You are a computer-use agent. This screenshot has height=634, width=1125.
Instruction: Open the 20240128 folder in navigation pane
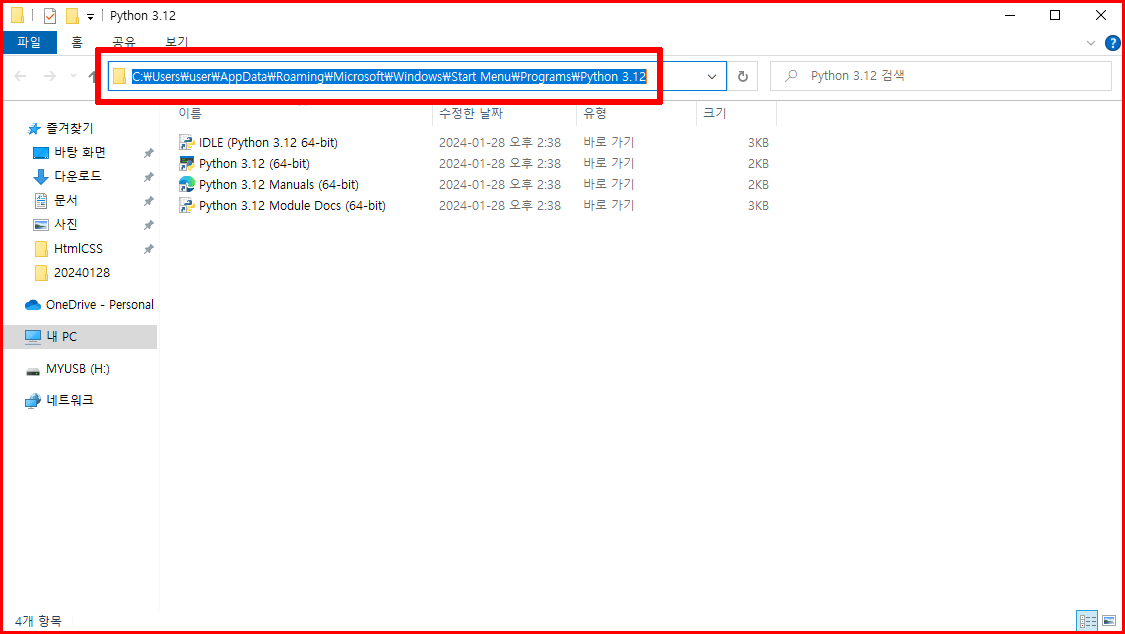(82, 273)
